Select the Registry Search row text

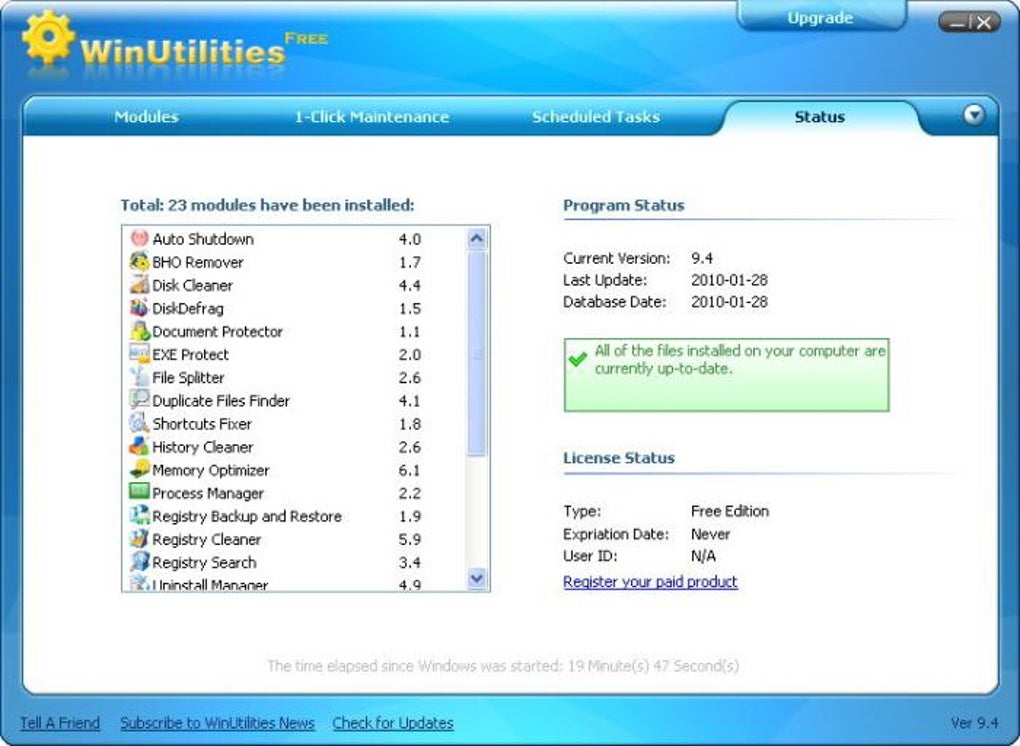click(x=204, y=563)
